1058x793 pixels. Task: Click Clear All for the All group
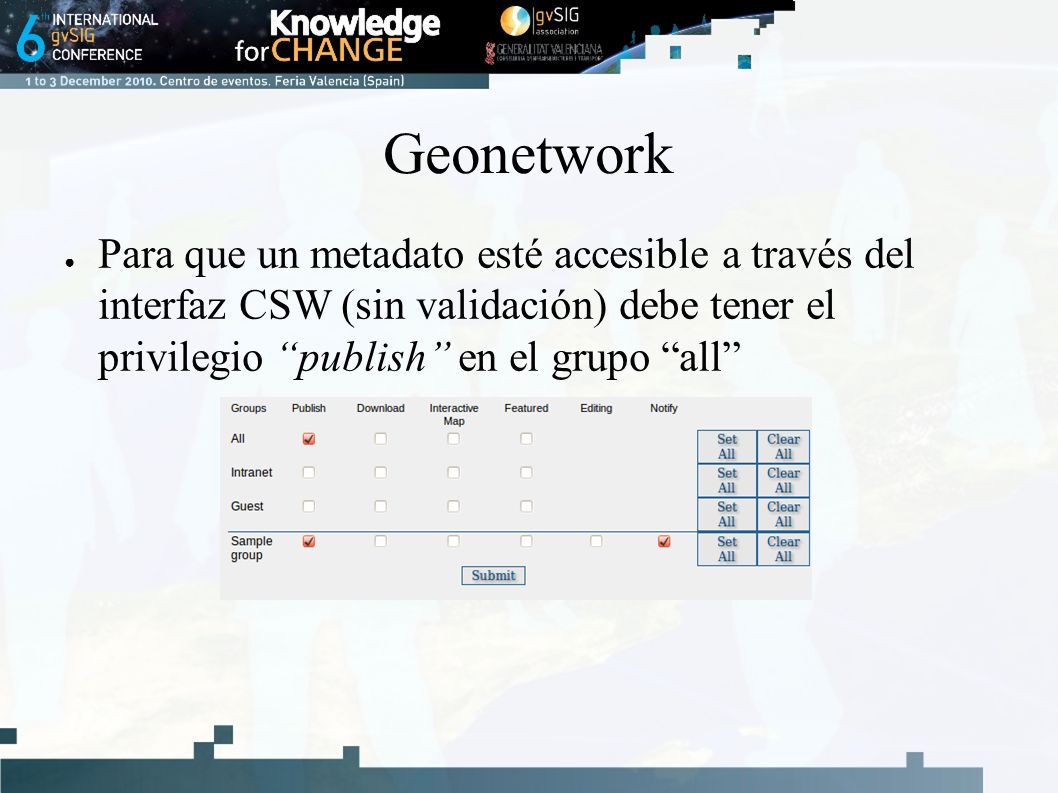click(783, 447)
